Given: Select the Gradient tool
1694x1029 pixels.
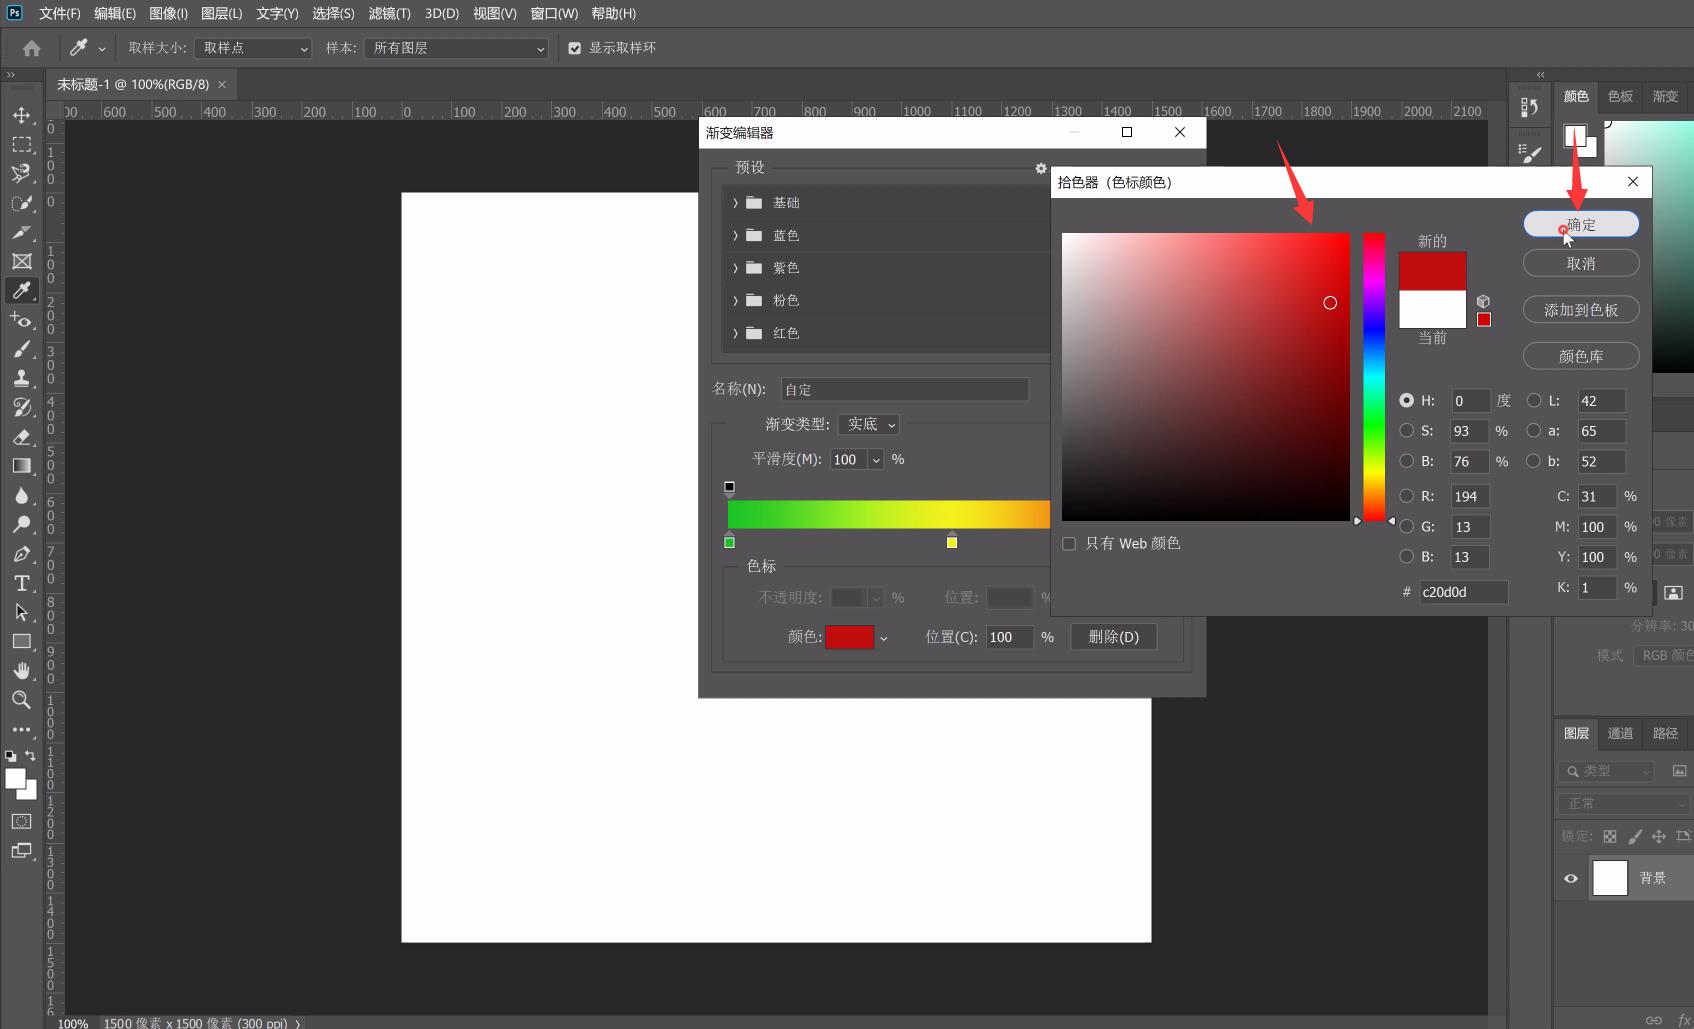Looking at the screenshot, I should [x=21, y=466].
